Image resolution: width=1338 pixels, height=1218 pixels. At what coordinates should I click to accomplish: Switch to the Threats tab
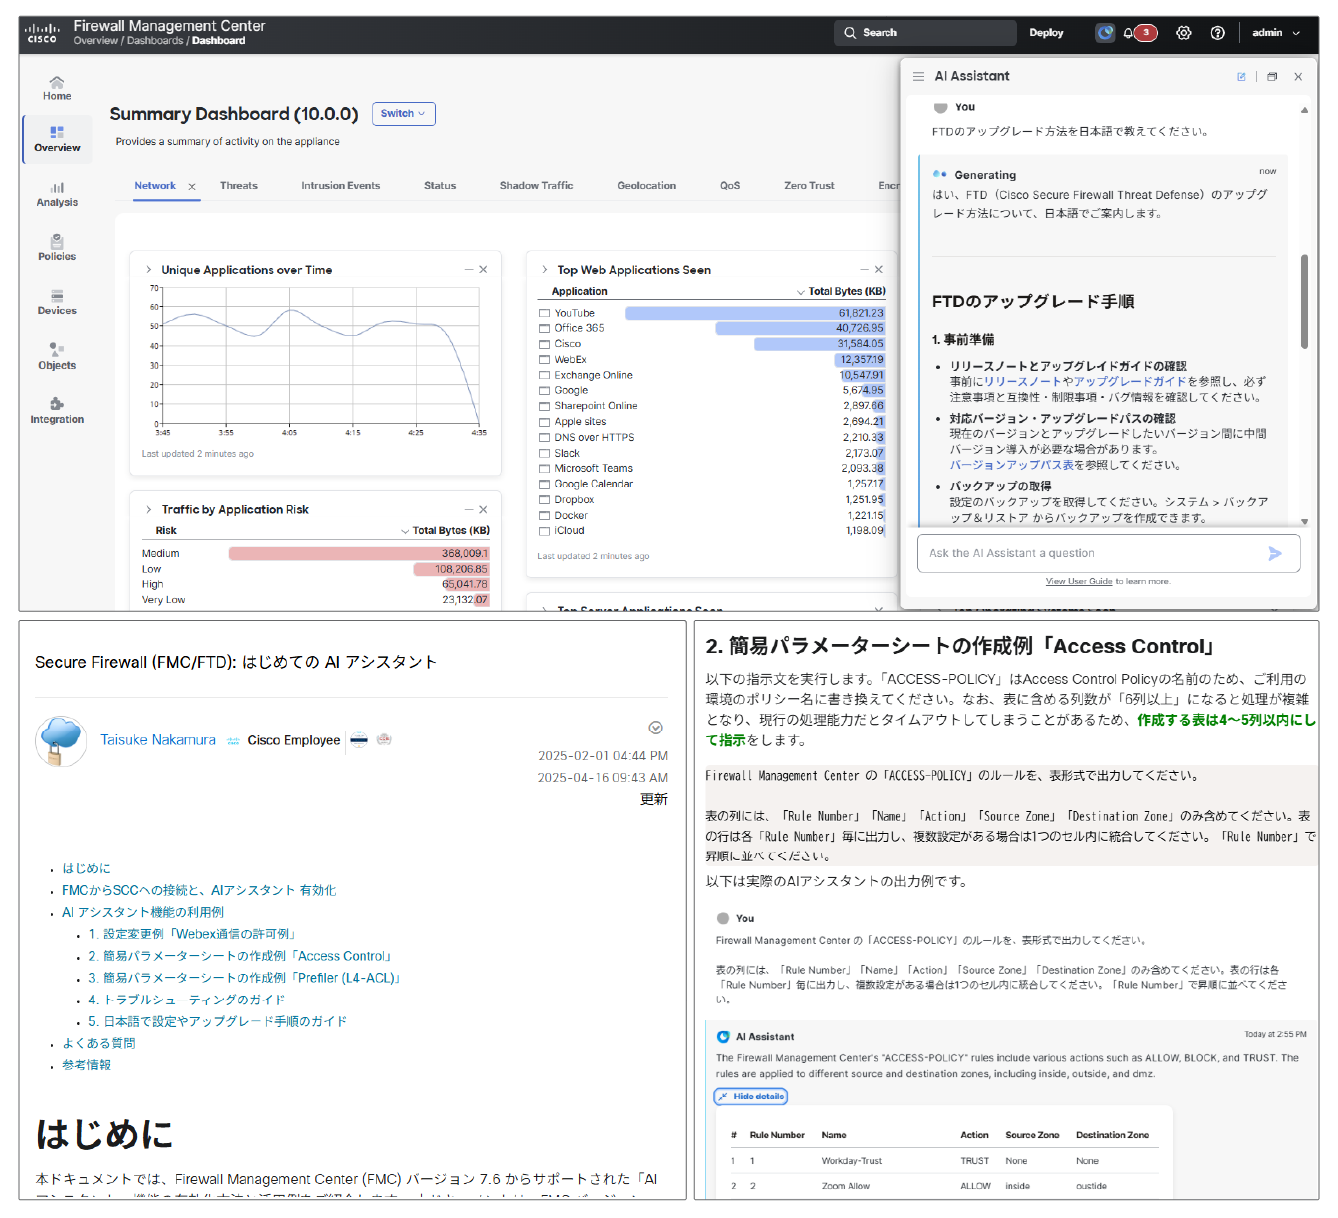click(238, 186)
